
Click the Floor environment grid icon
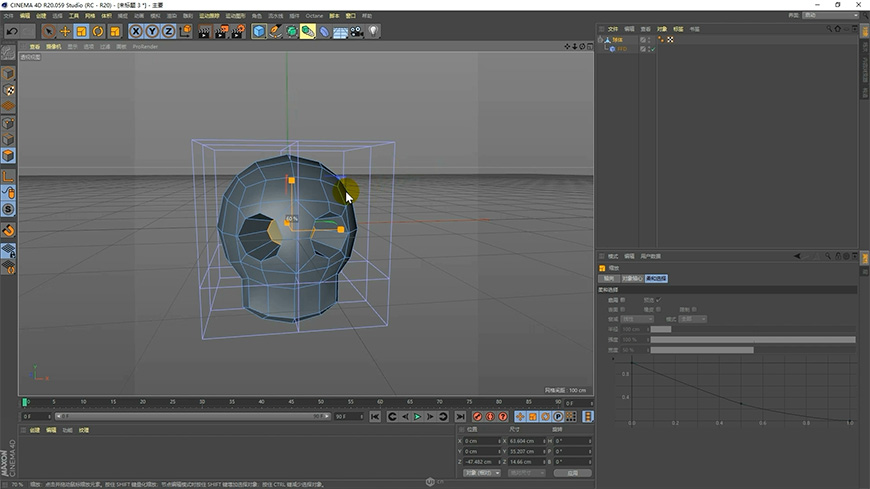click(x=340, y=32)
